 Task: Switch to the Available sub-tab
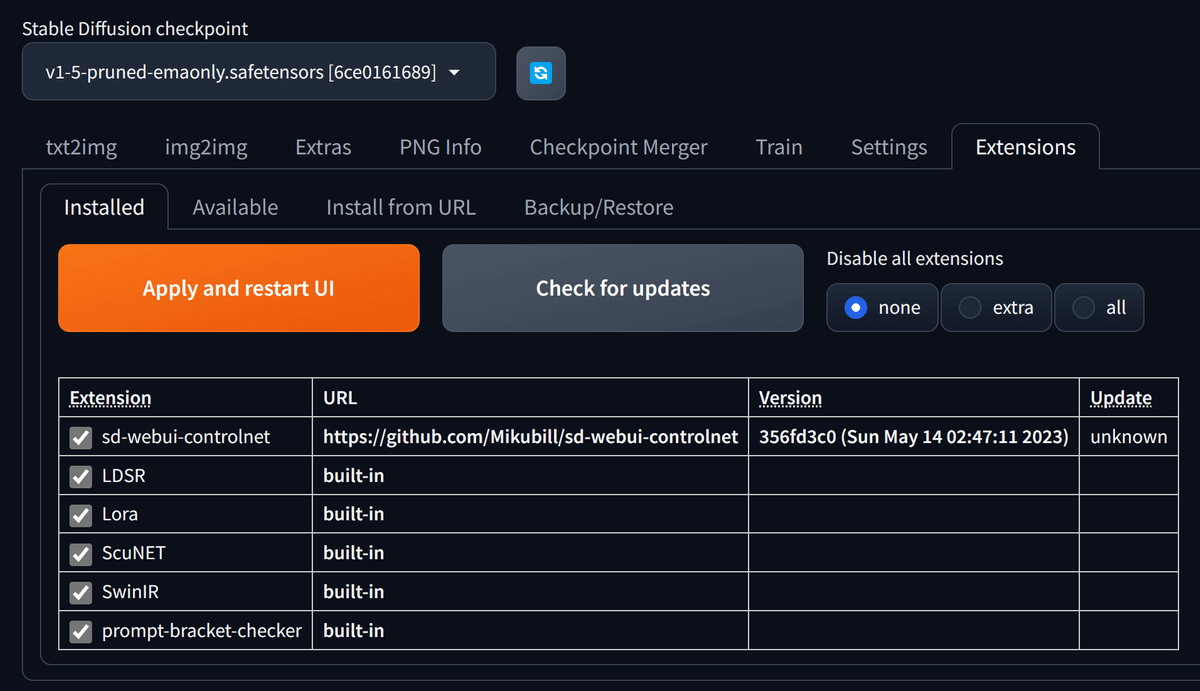click(x=235, y=207)
